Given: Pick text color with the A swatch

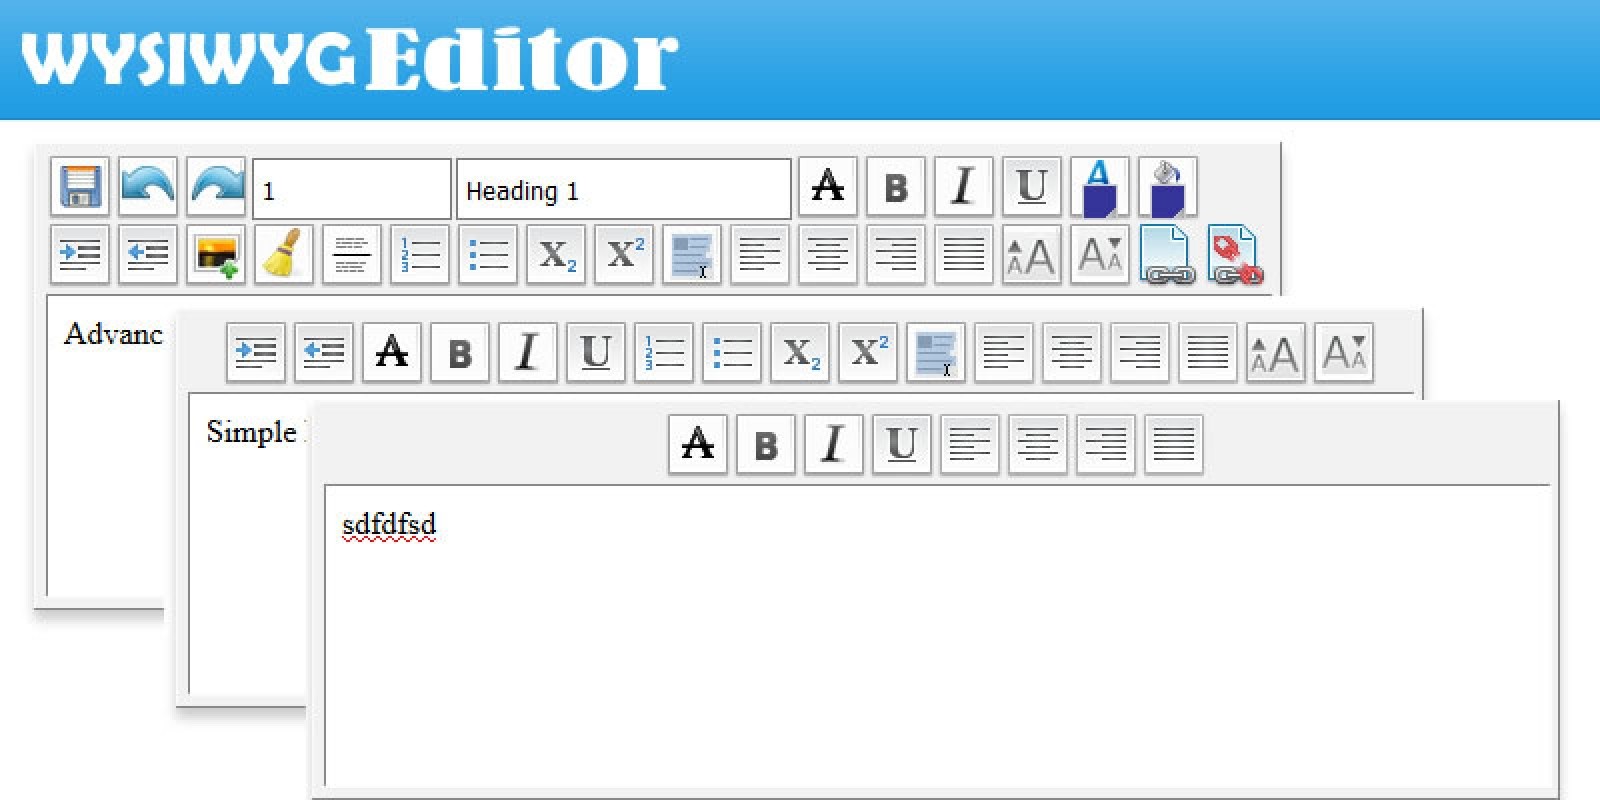Looking at the screenshot, I should [1100, 187].
